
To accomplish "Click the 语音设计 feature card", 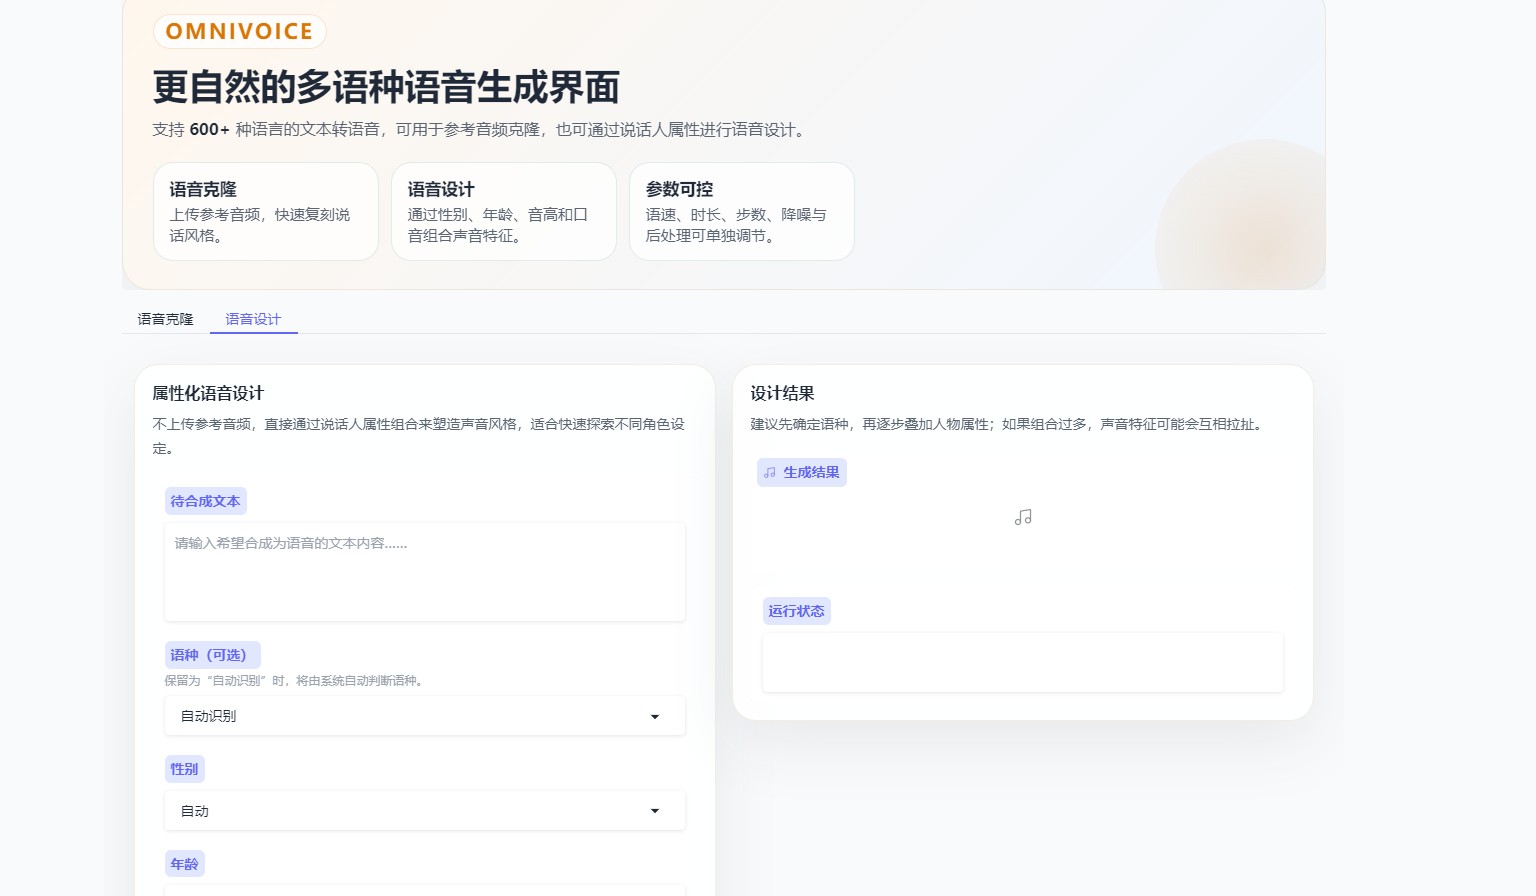I will tap(503, 211).
